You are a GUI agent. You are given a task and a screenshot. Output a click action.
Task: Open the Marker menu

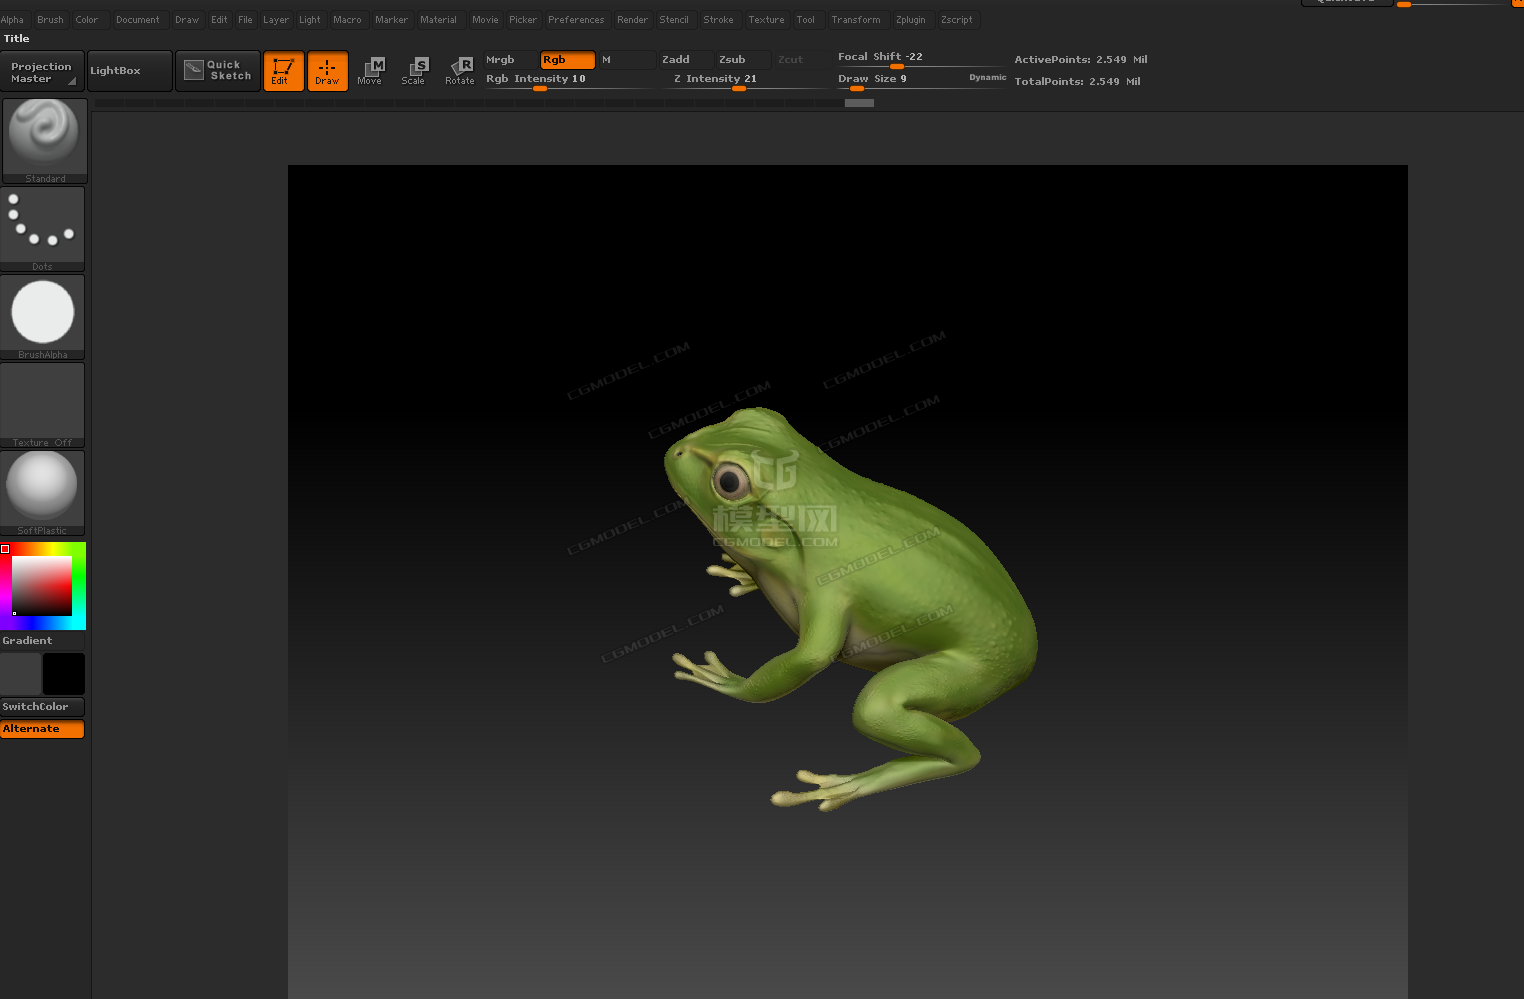point(392,20)
